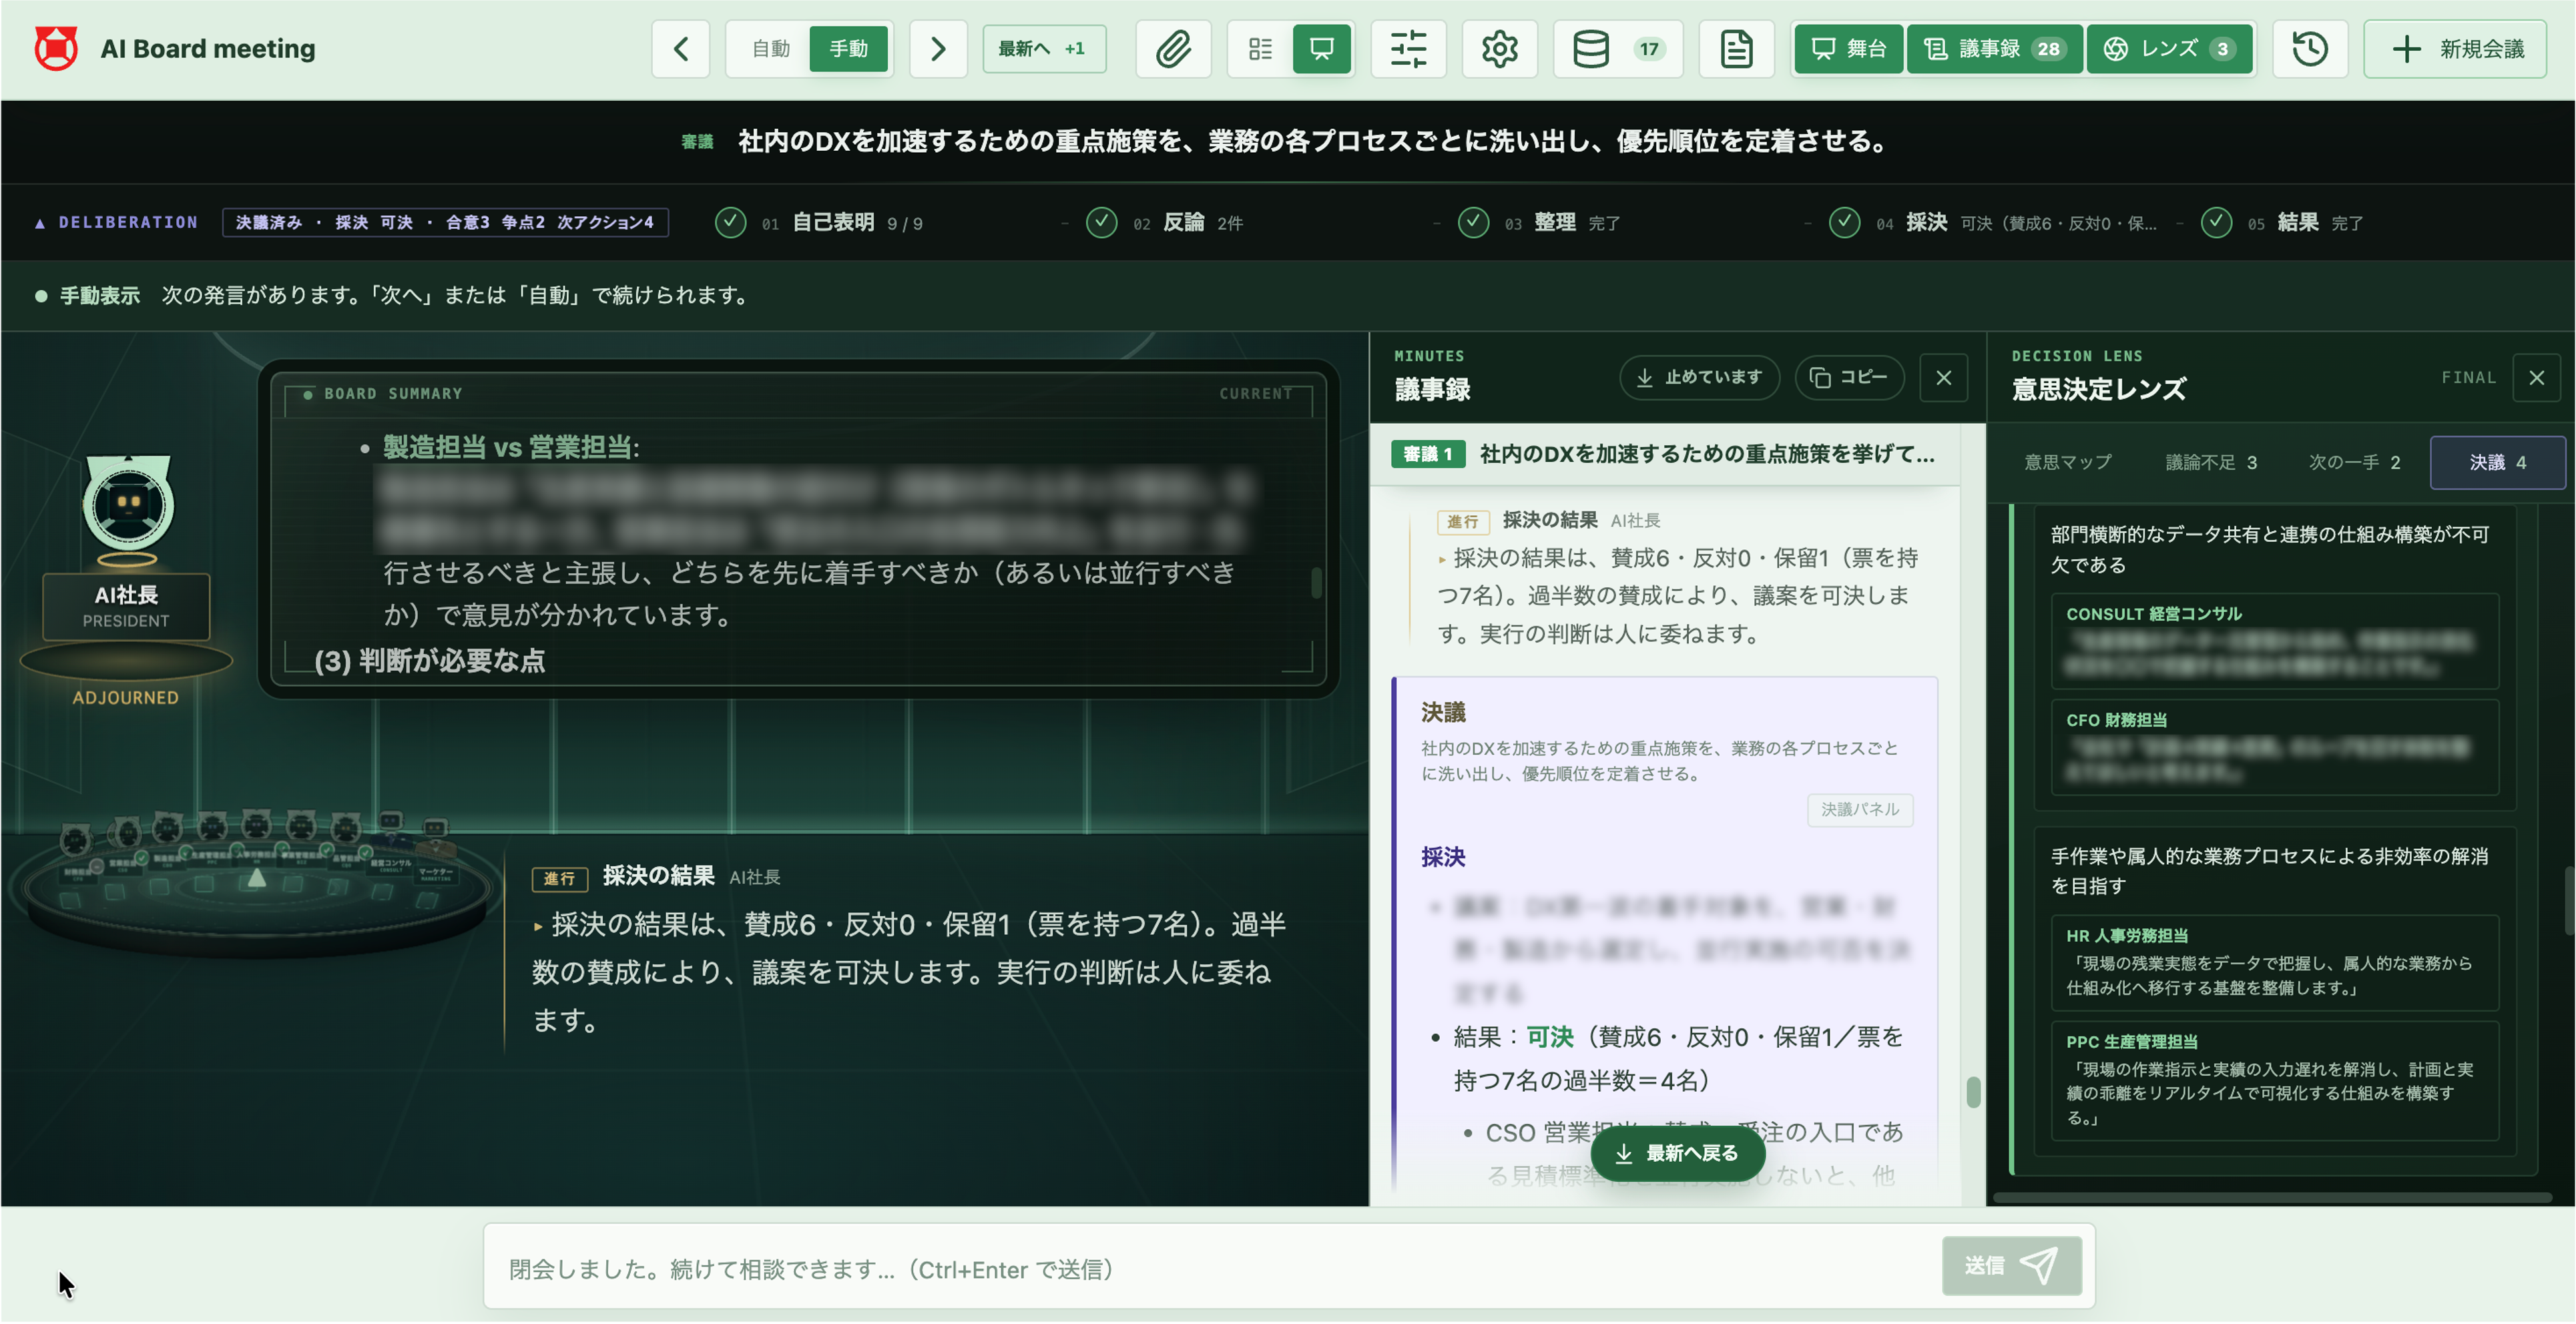This screenshot has width=2576, height=1324.
Task: Select 自動 automatic mode
Action: pos(770,48)
